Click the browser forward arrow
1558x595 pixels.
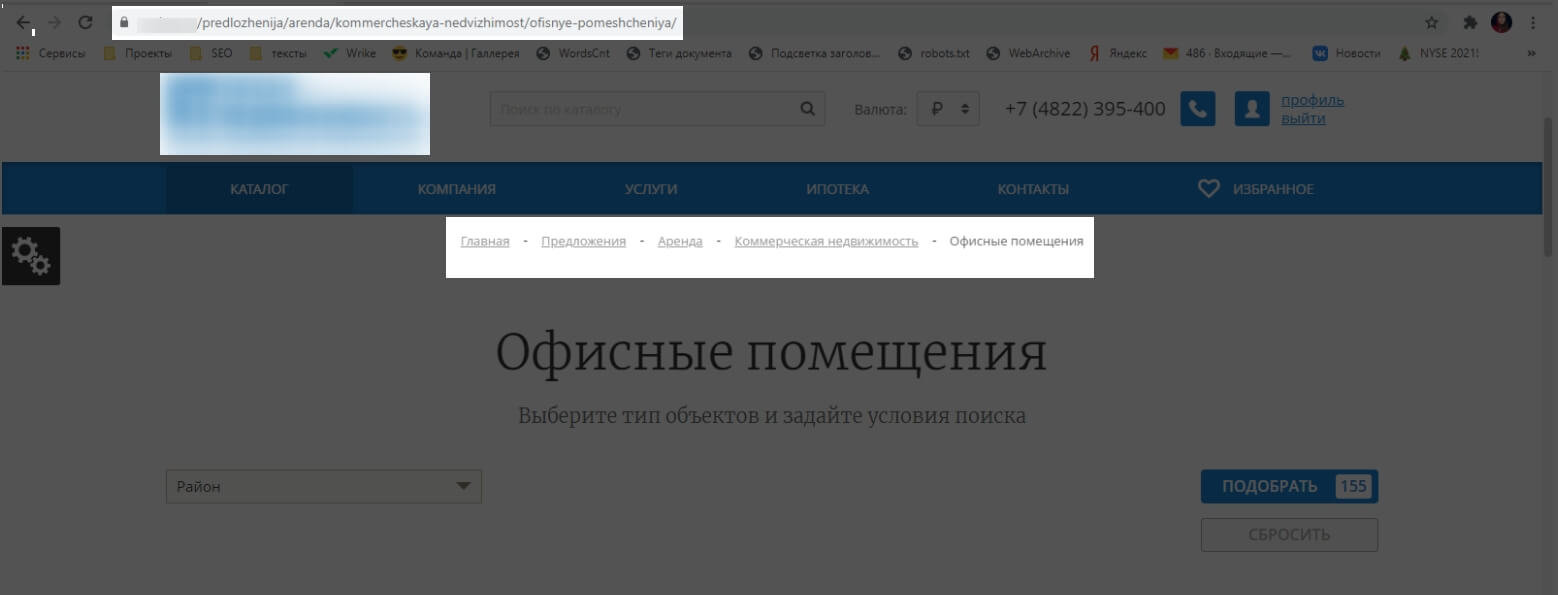coord(54,22)
